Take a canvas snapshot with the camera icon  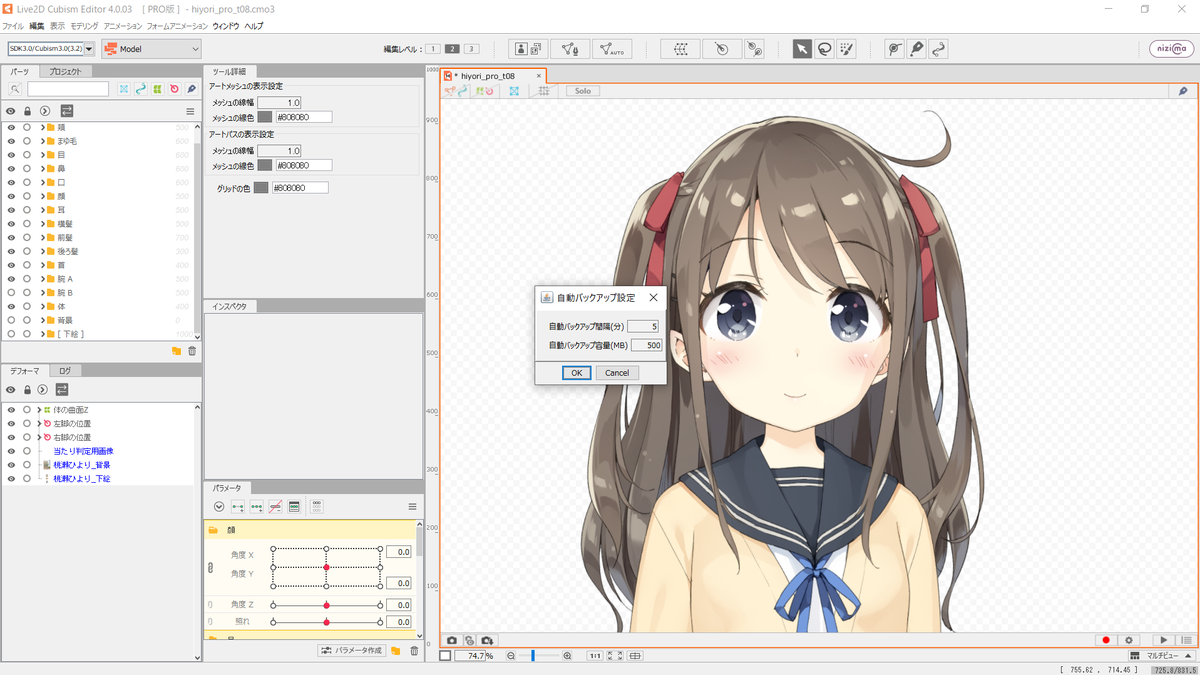click(x=452, y=640)
